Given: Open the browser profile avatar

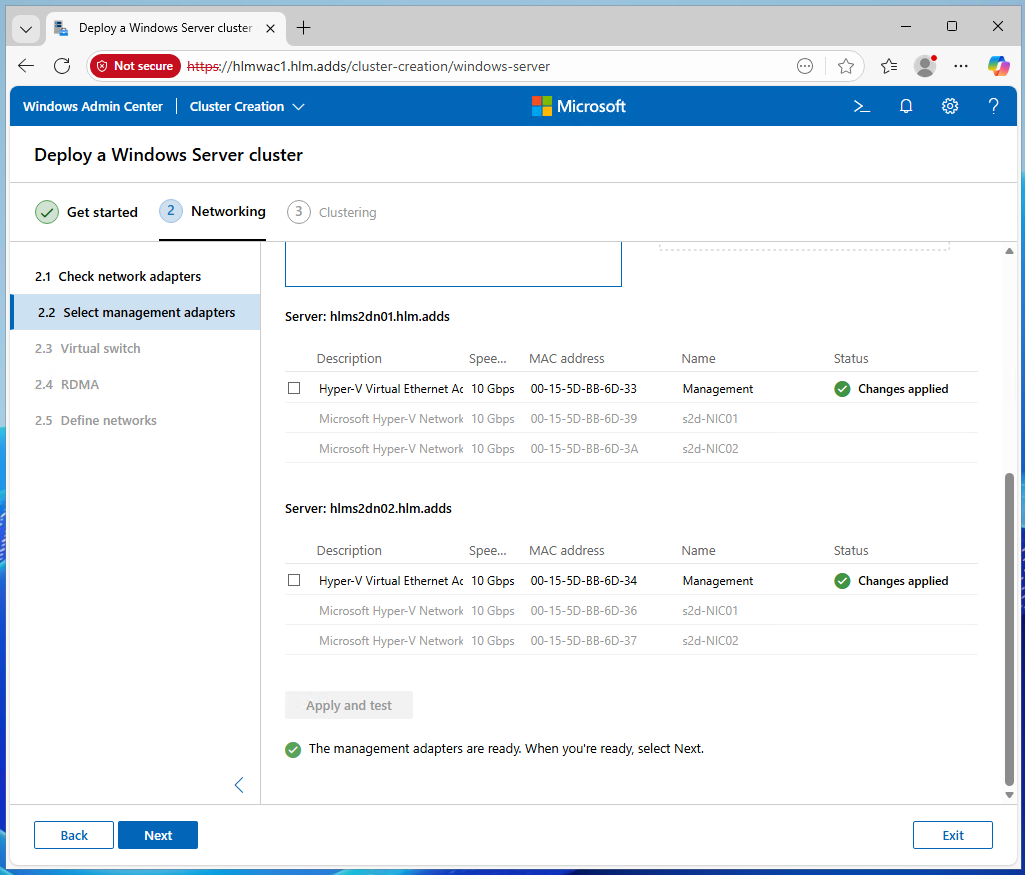Looking at the screenshot, I should pos(925,66).
